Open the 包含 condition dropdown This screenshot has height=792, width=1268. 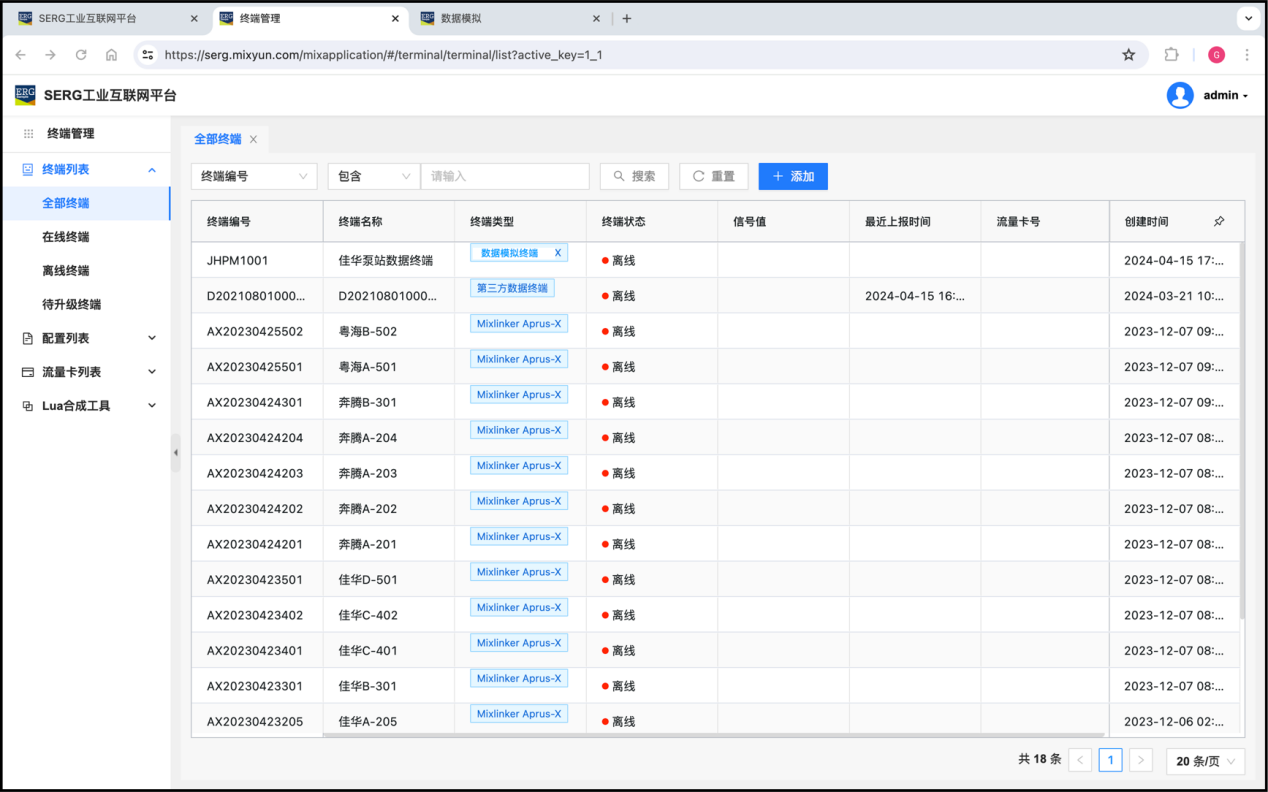[373, 176]
